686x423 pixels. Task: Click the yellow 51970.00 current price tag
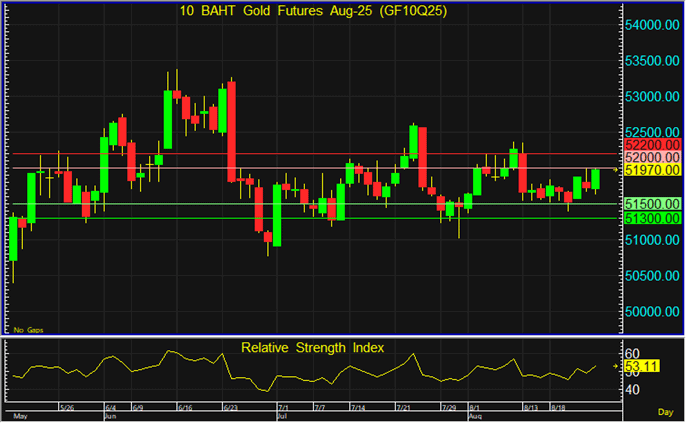click(x=651, y=171)
